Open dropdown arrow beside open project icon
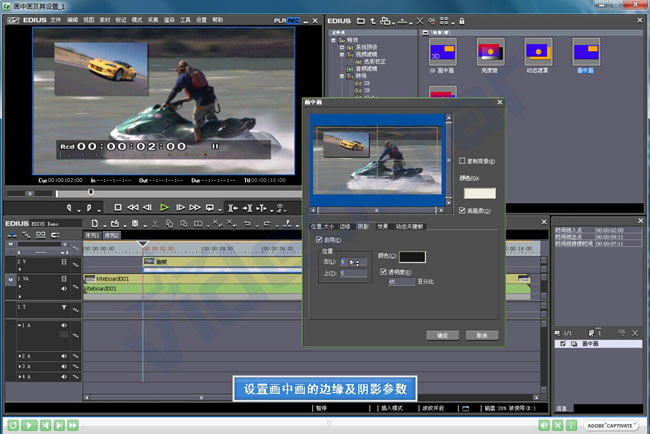The height and width of the screenshot is (434, 650). point(125,226)
